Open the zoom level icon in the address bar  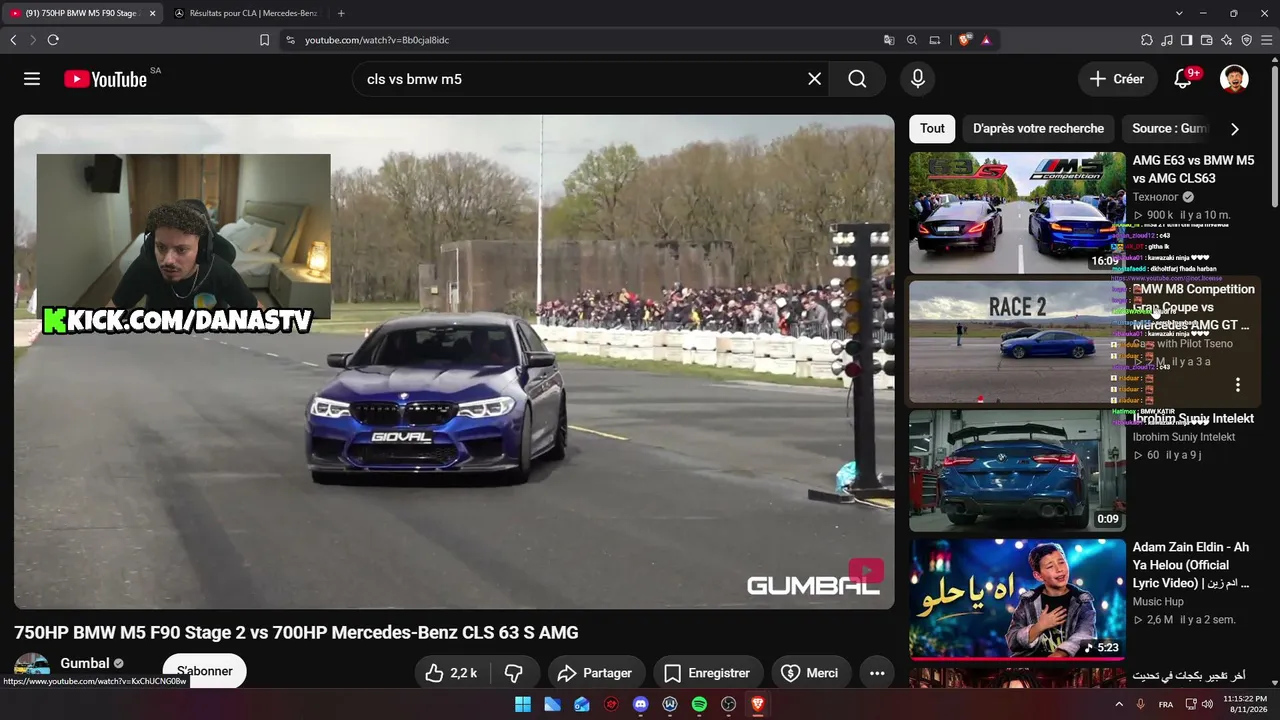pos(912,40)
